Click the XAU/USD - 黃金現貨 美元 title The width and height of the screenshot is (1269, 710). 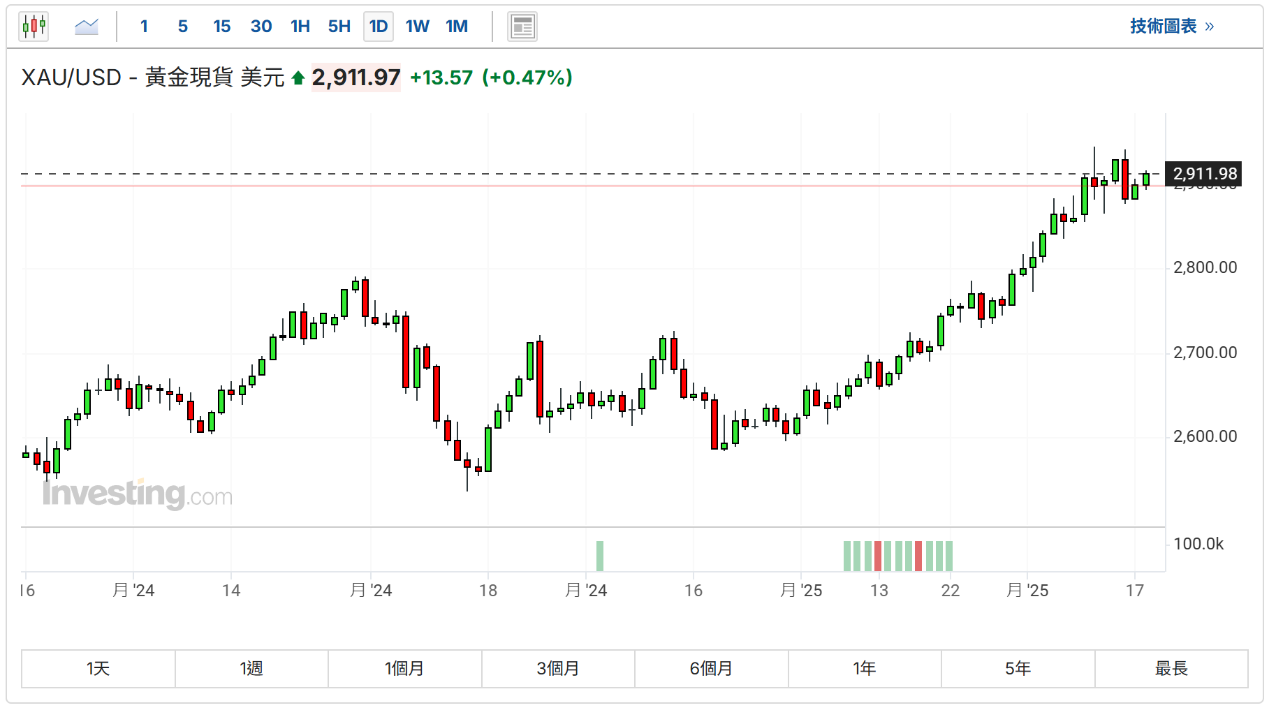click(x=153, y=77)
